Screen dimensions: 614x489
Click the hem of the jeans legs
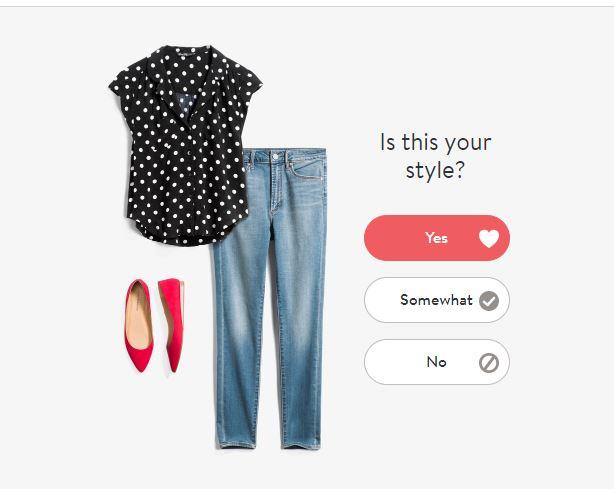click(x=269, y=442)
